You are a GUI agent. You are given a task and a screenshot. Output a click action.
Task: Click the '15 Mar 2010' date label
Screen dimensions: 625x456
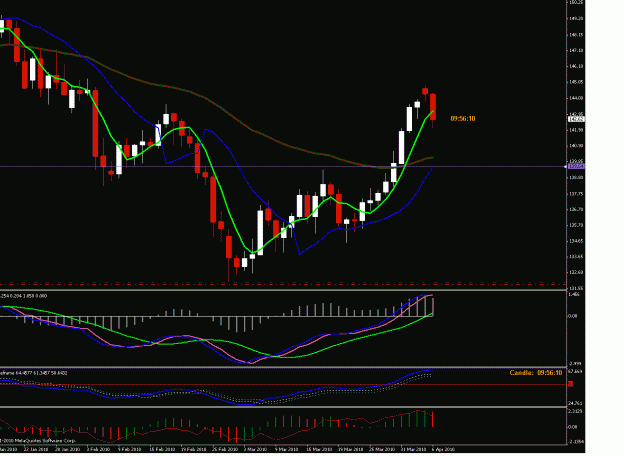[x=319, y=449]
